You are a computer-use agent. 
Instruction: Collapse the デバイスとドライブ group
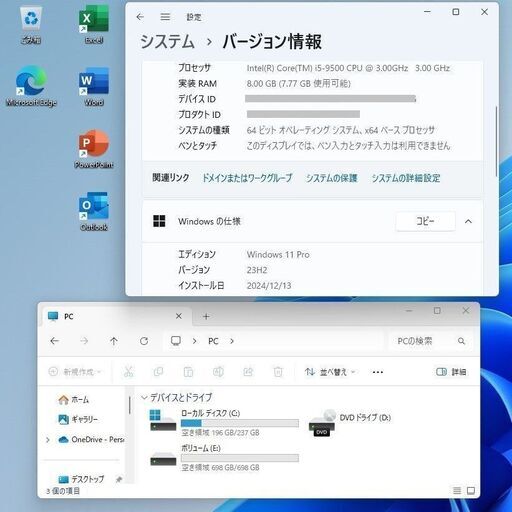click(144, 397)
